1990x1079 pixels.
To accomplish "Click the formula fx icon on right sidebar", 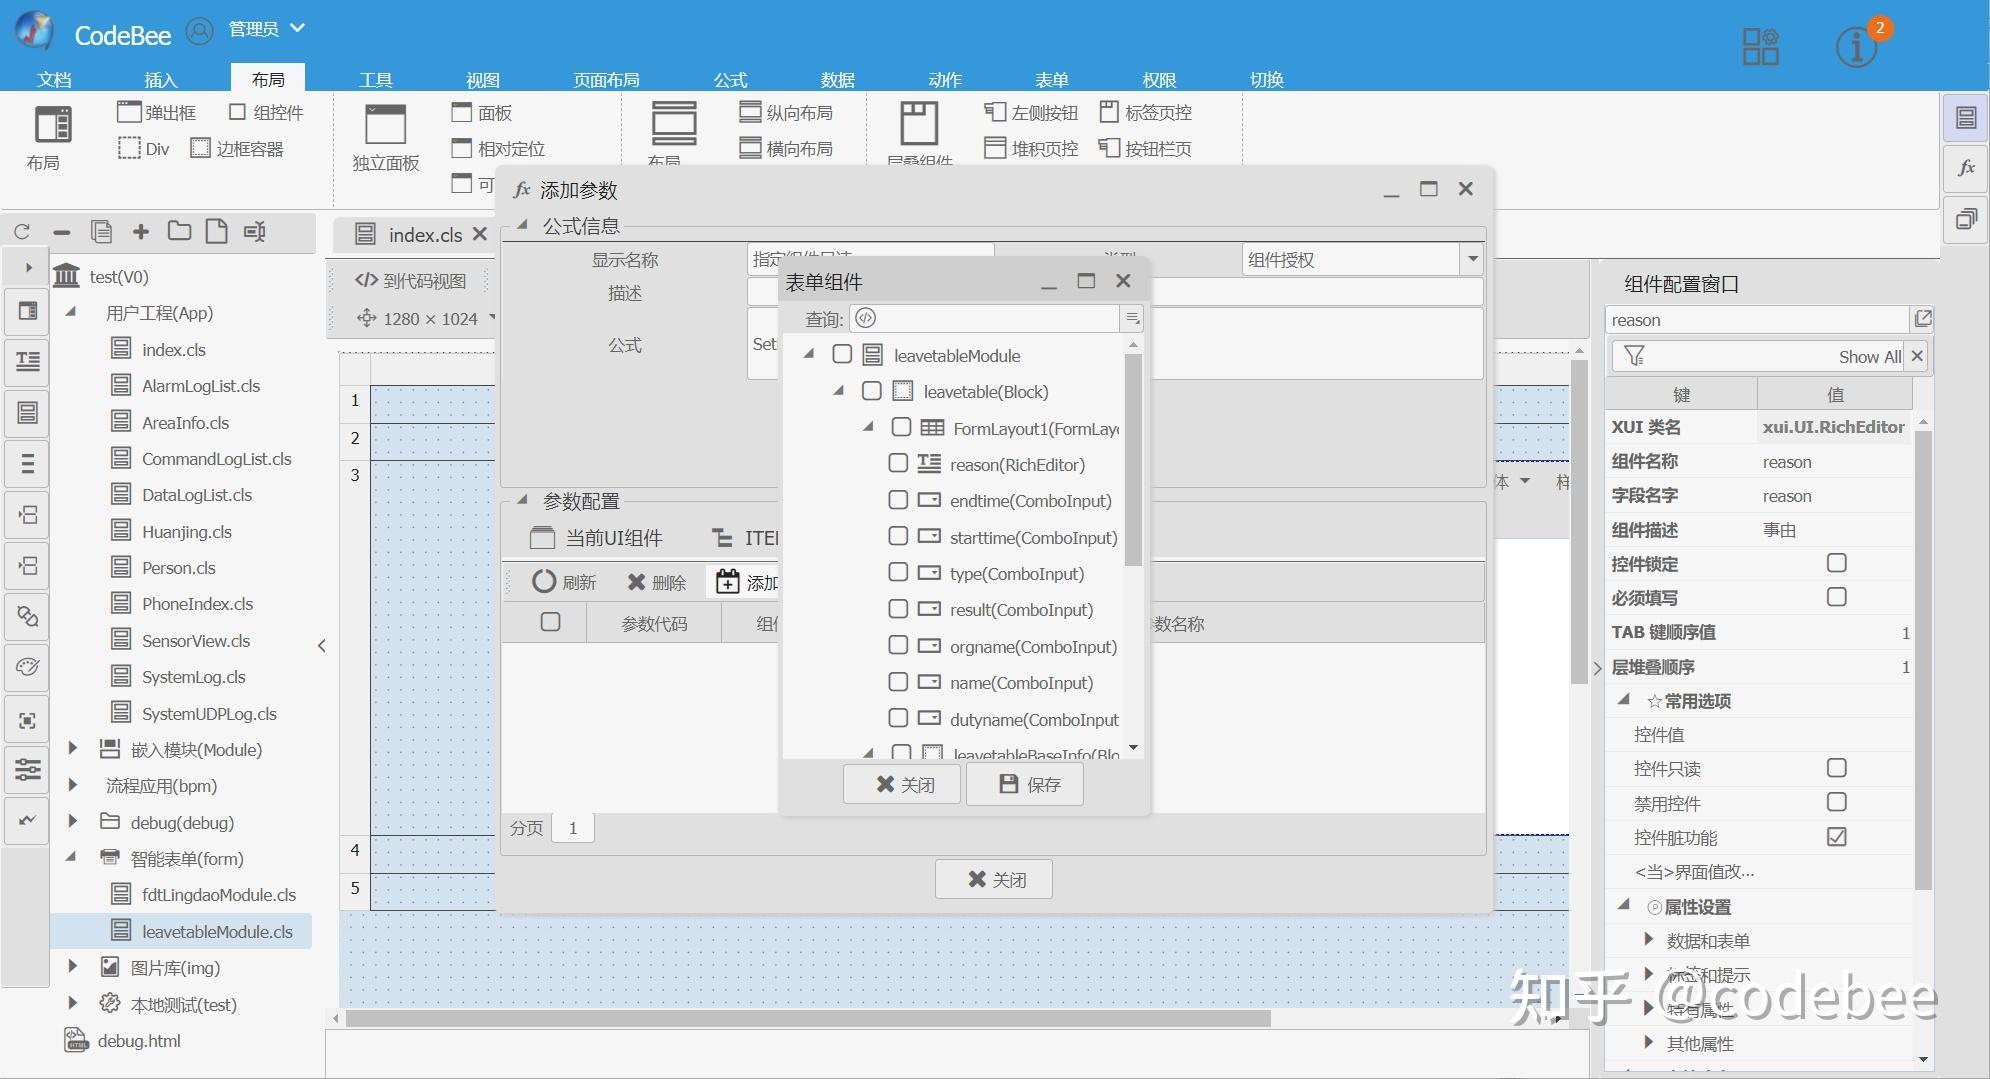I will coord(1966,168).
